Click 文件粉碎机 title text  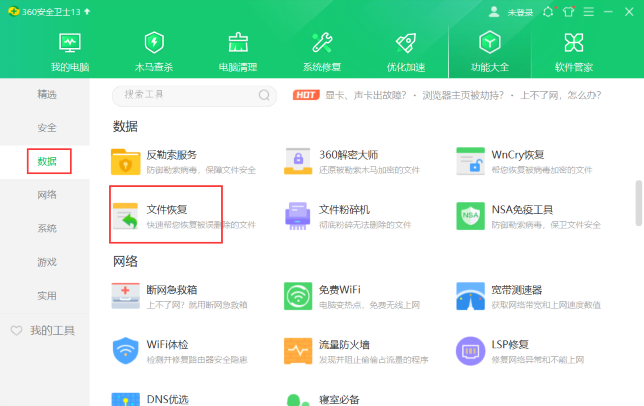345,209
